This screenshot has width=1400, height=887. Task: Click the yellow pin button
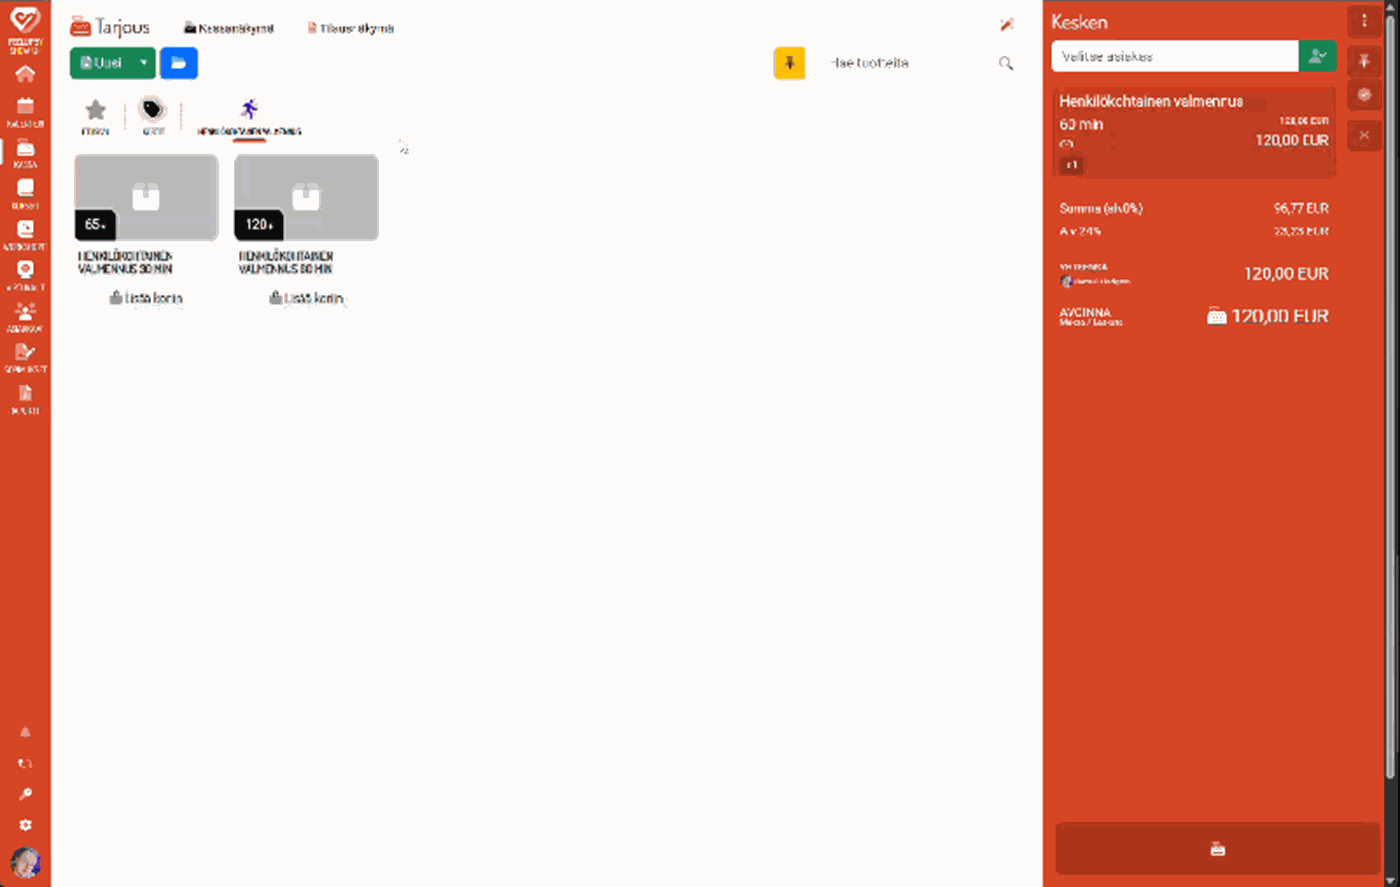pos(789,63)
